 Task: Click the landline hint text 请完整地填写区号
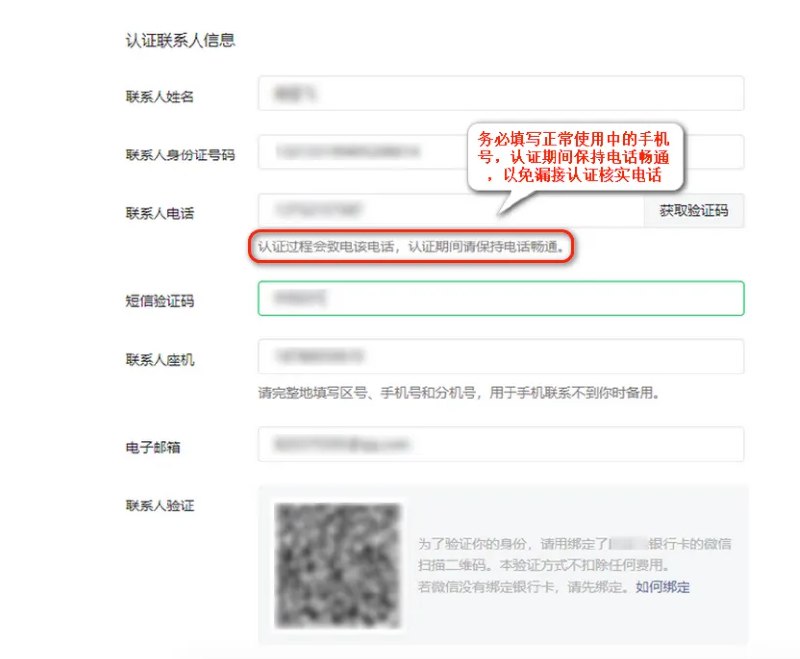pos(459,393)
